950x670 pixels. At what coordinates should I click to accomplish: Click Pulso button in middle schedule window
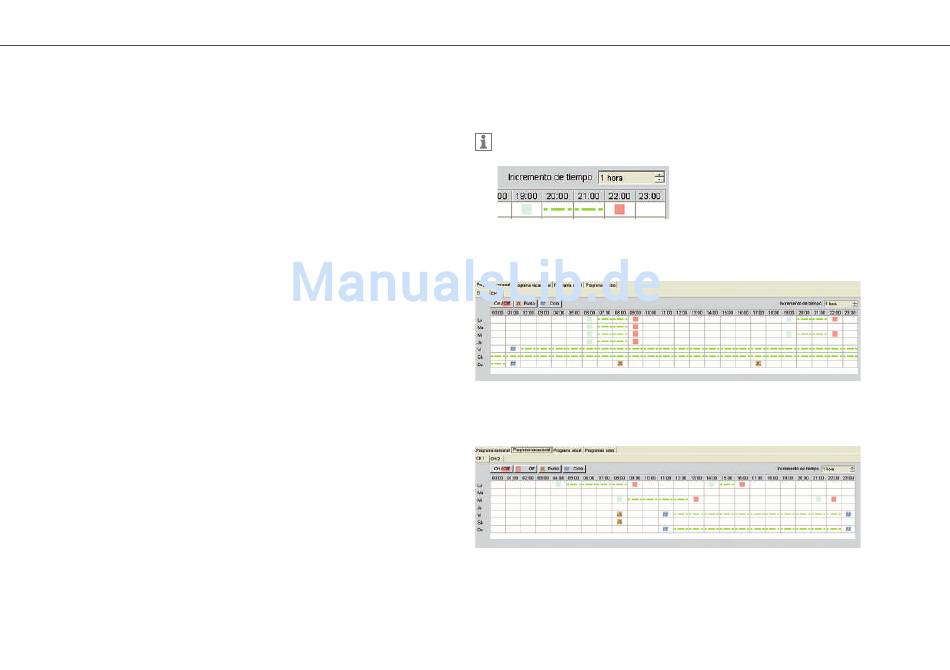pos(526,303)
